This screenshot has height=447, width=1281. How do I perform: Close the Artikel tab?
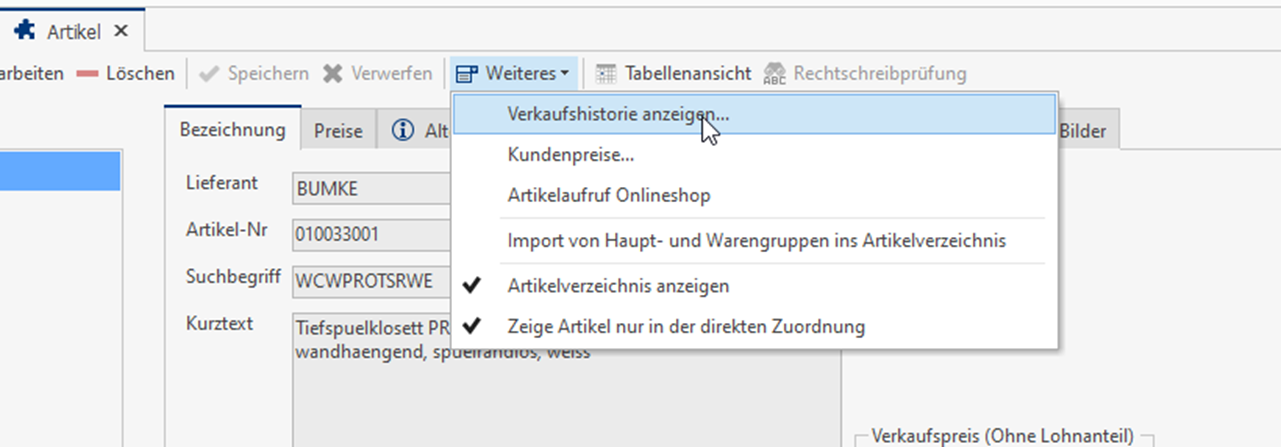pyautogui.click(x=121, y=31)
